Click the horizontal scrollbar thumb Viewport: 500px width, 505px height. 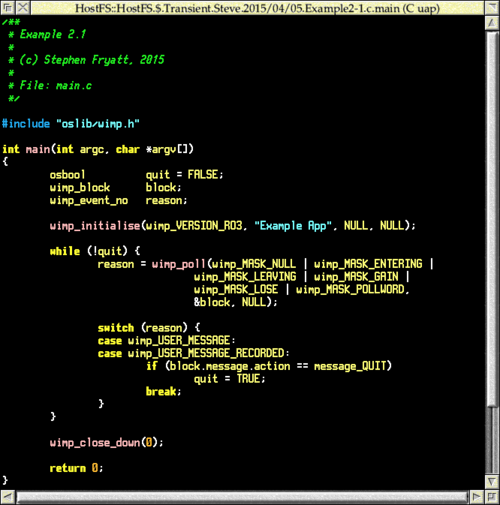point(242,497)
